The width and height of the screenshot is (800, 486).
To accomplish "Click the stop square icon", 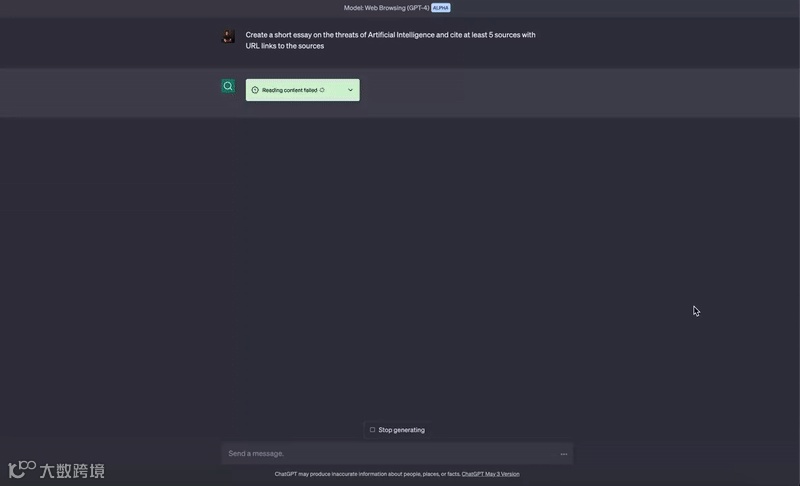I will (x=372, y=430).
